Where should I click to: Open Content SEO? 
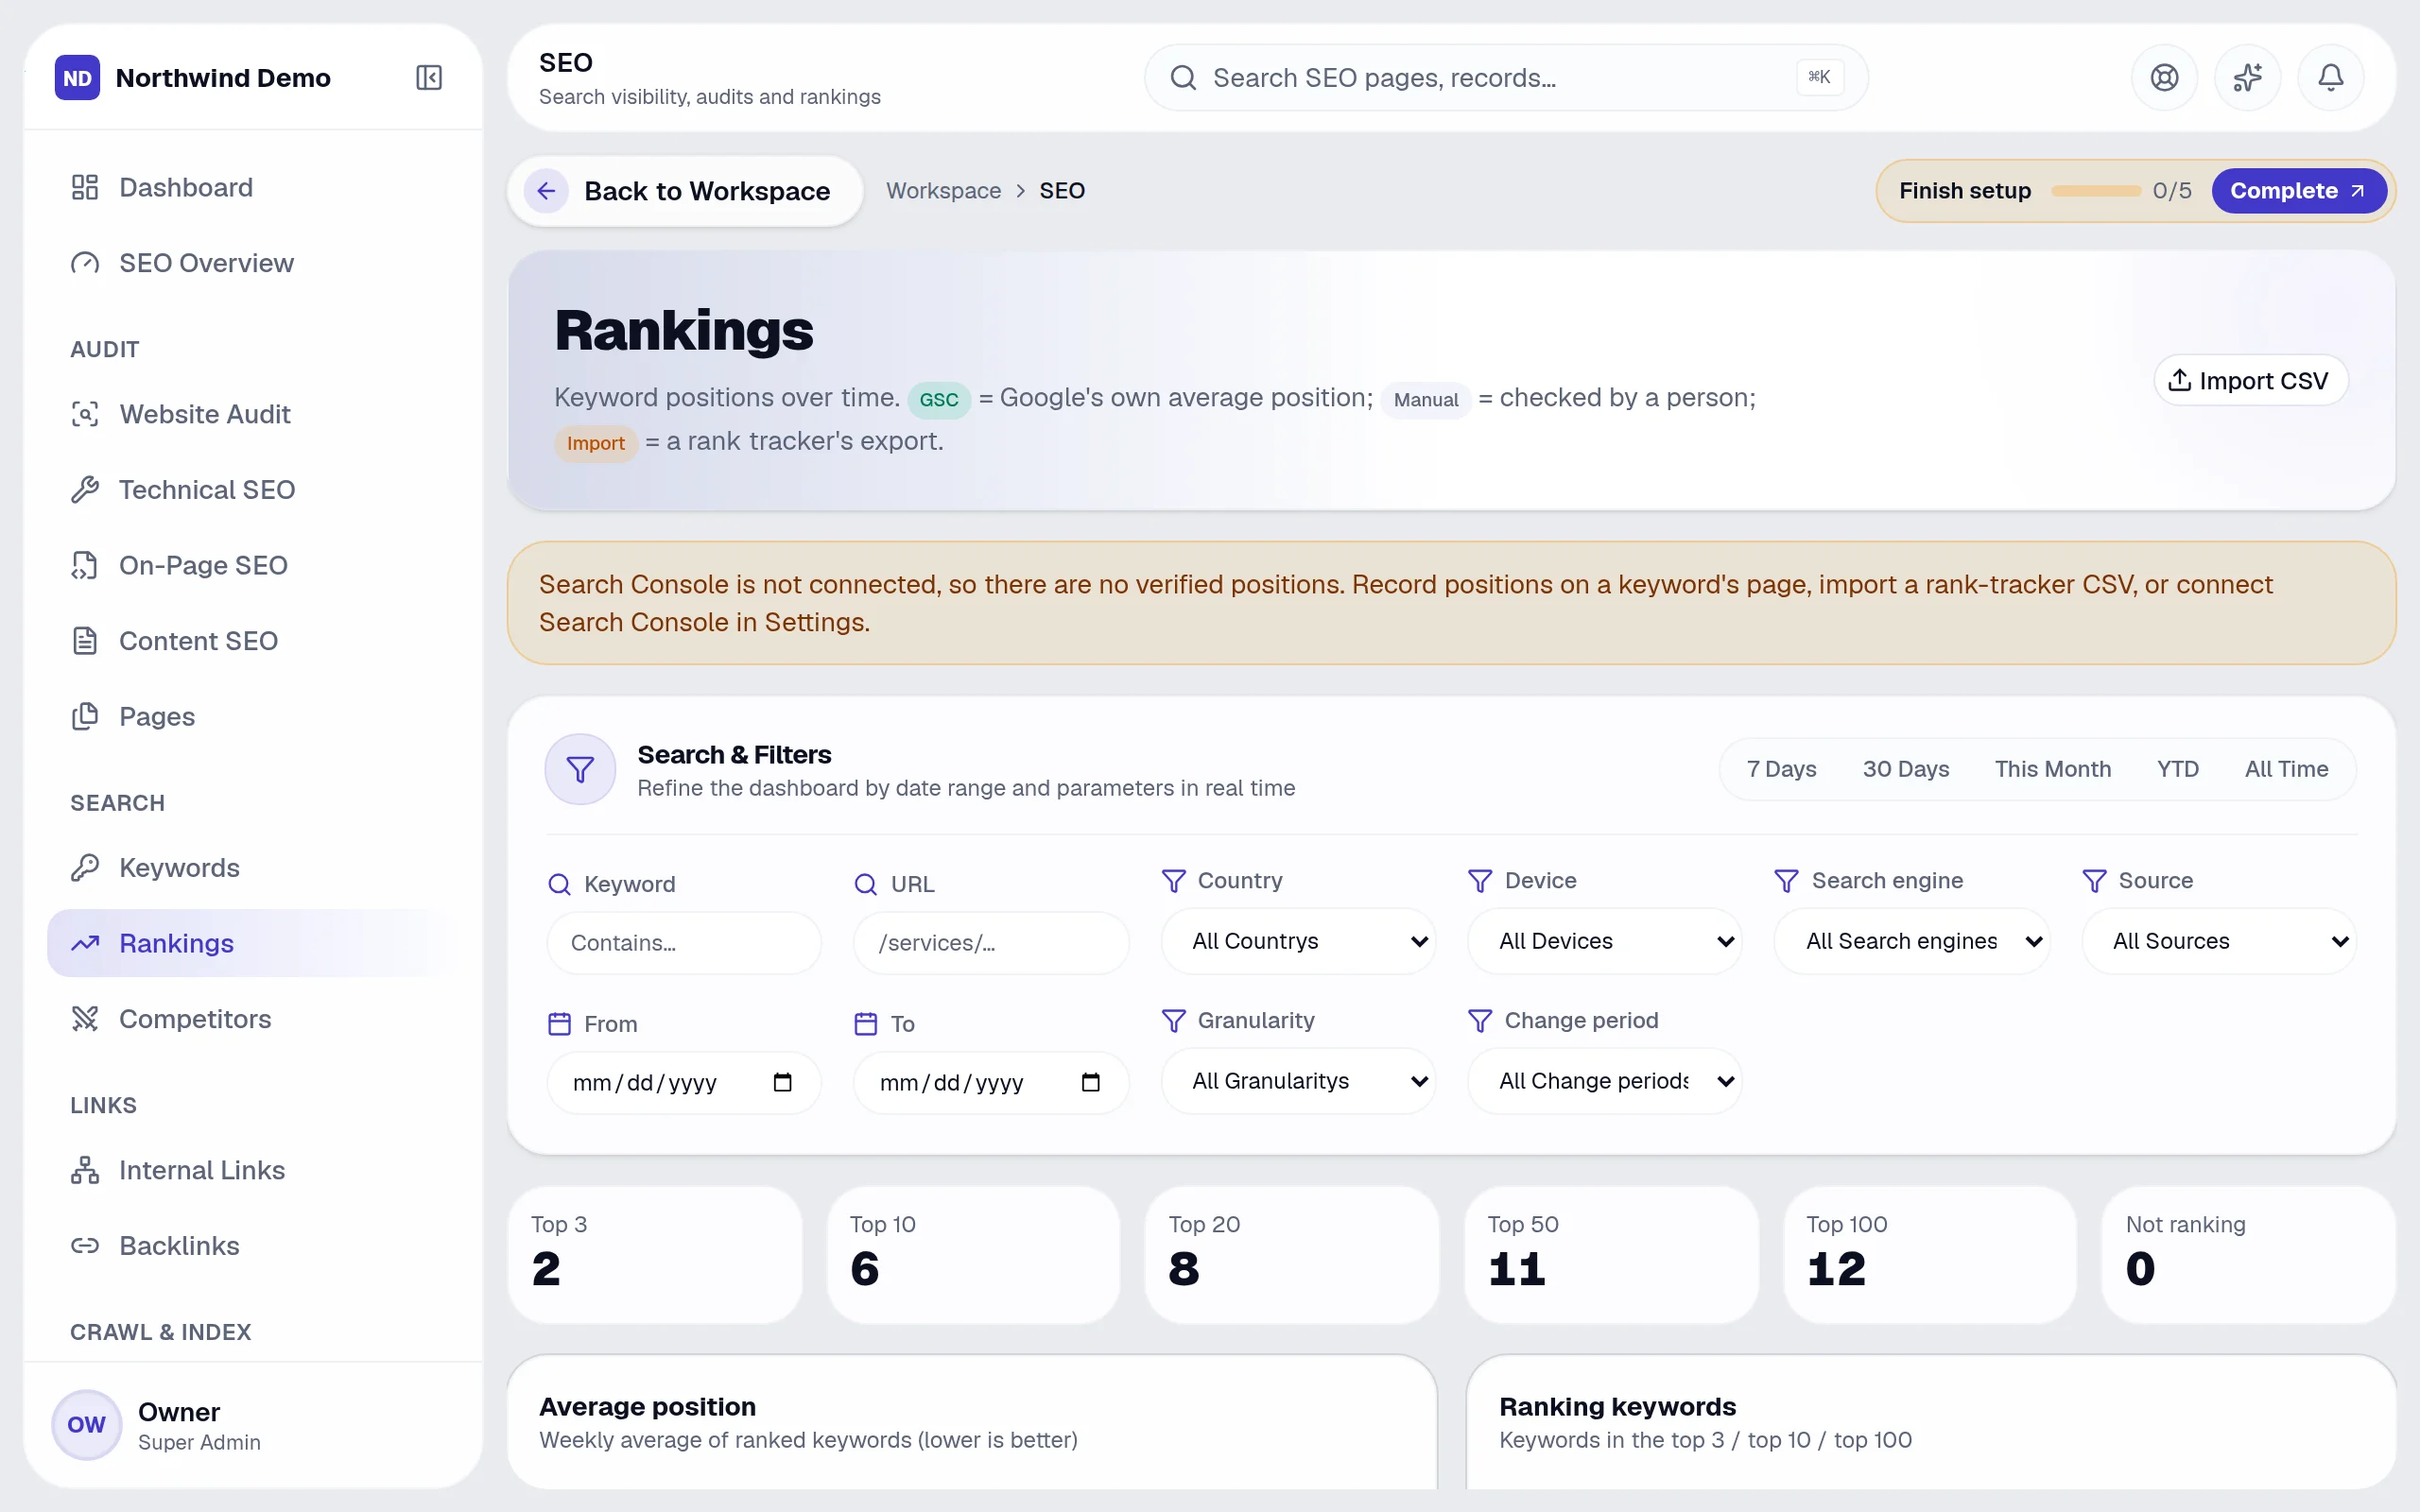253,641
